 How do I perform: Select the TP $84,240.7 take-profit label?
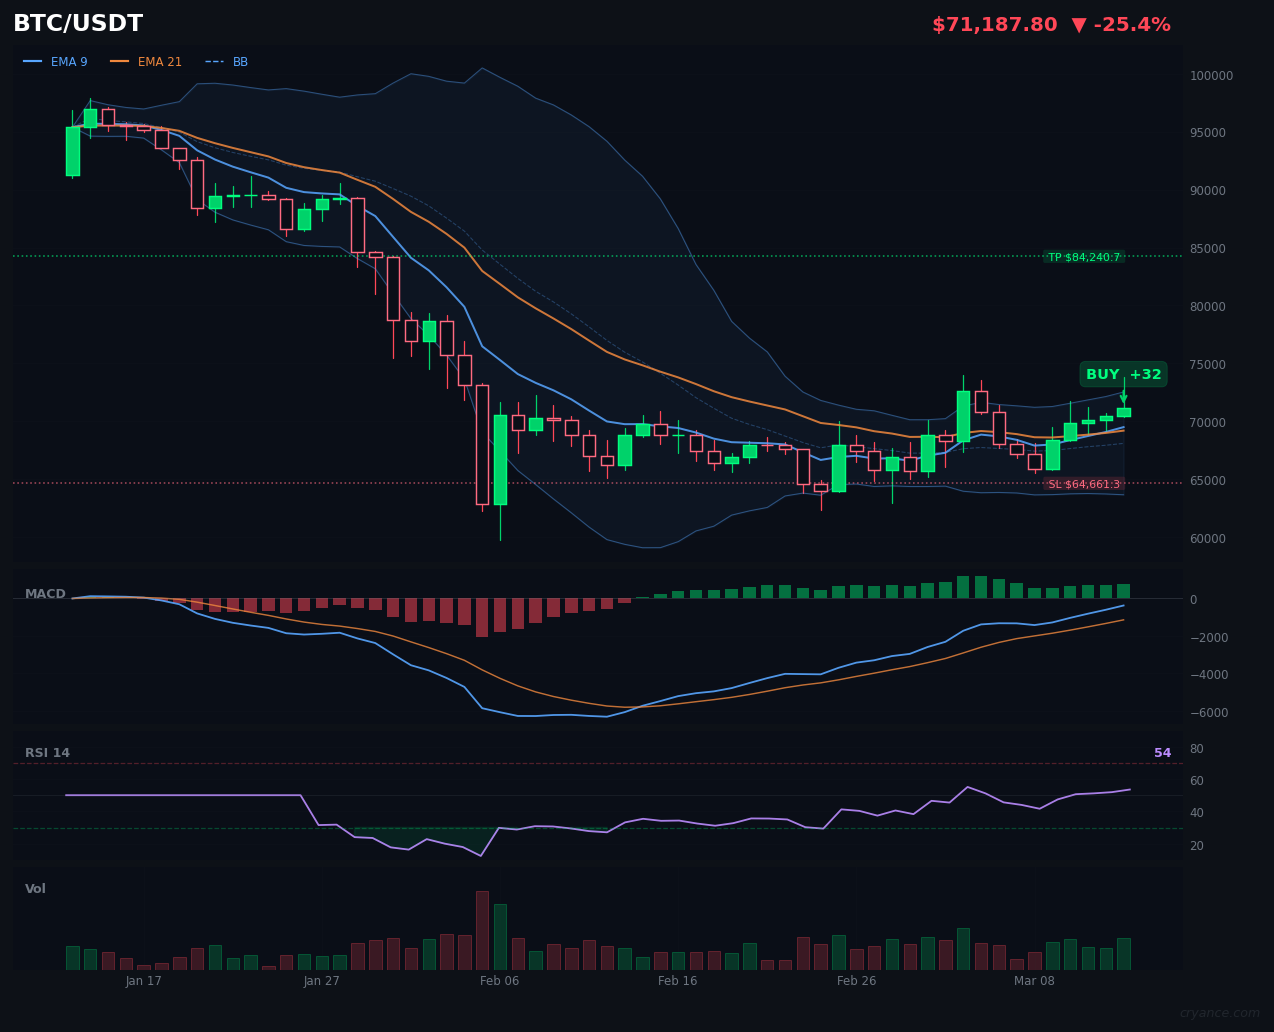tap(1085, 257)
